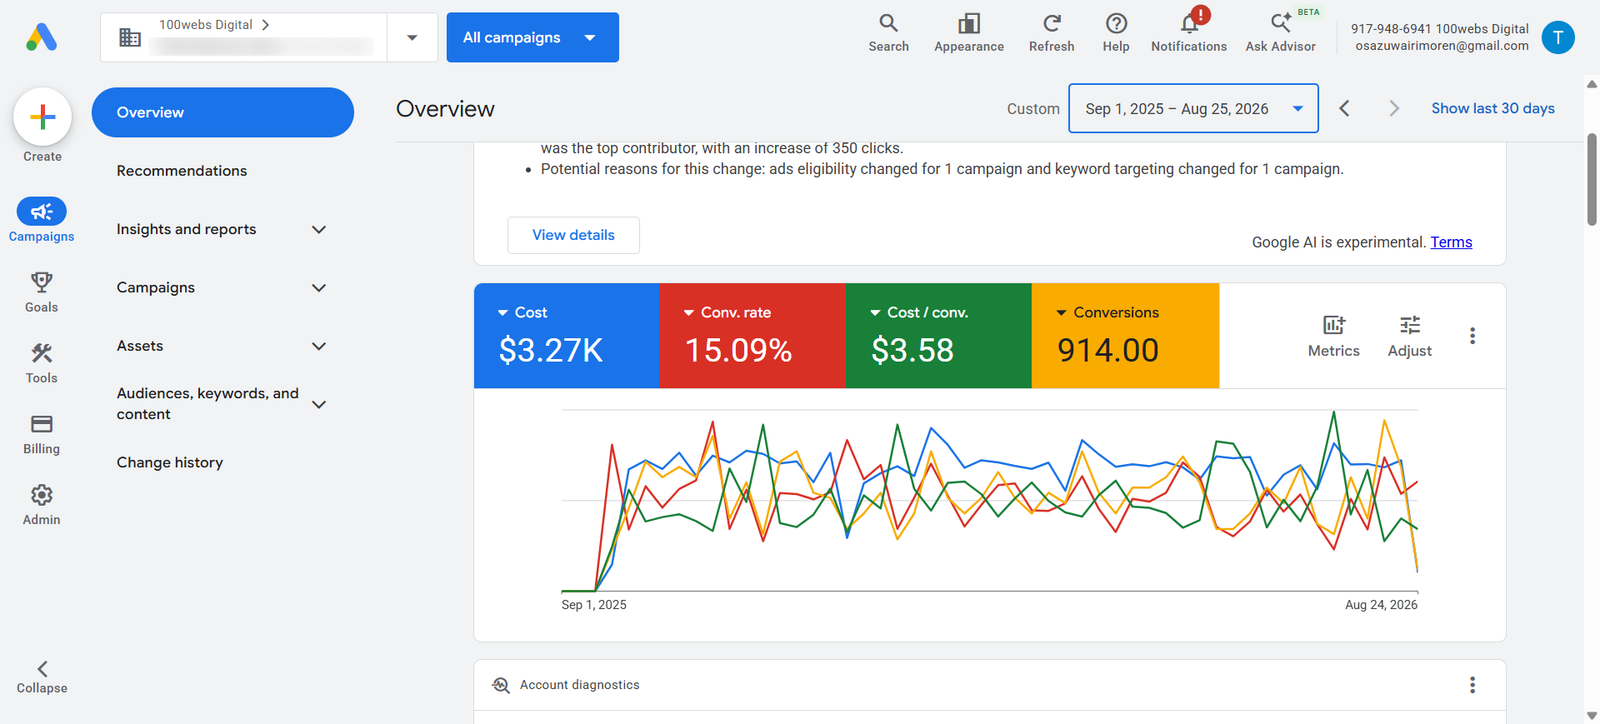Open 100webs Digital account breadcrumb

coord(214,24)
